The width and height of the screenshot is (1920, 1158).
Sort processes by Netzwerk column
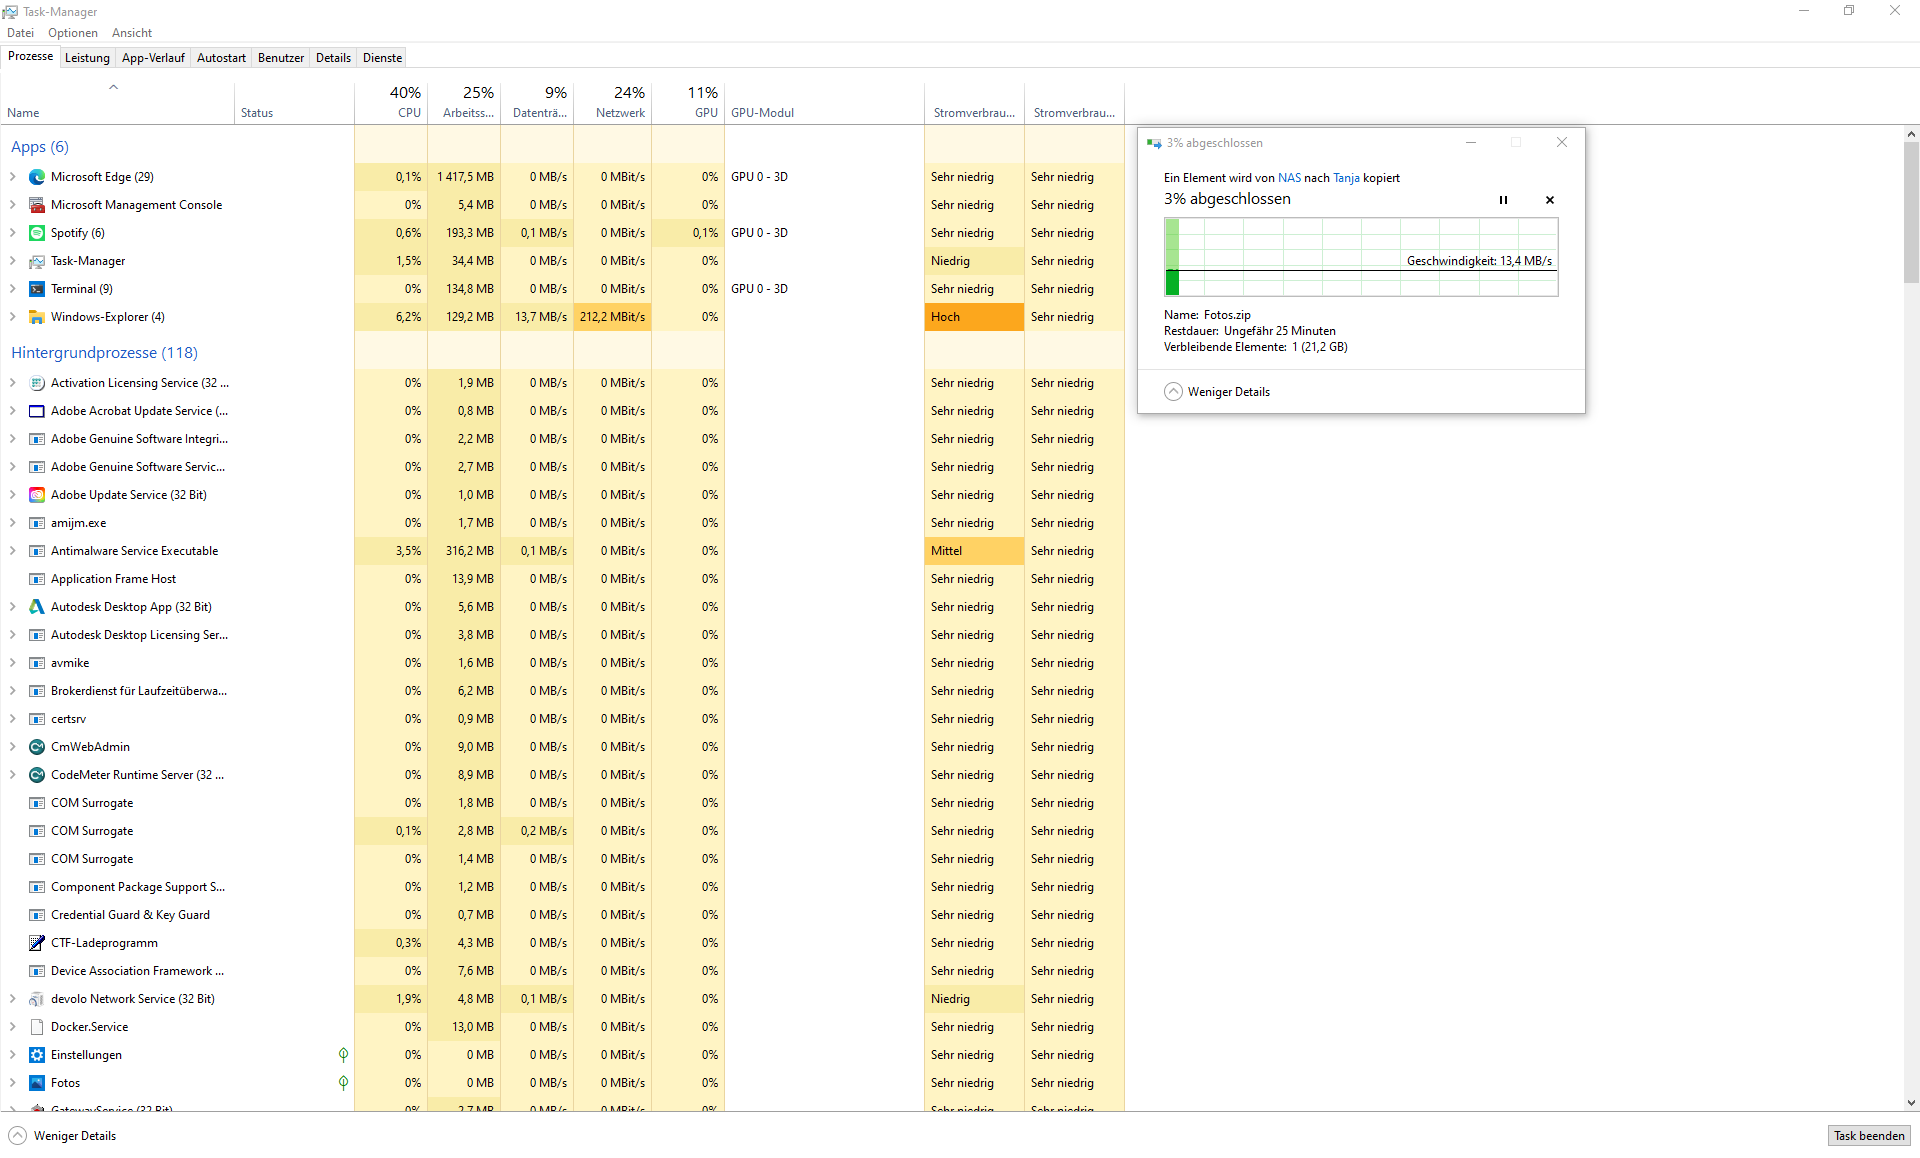point(613,103)
